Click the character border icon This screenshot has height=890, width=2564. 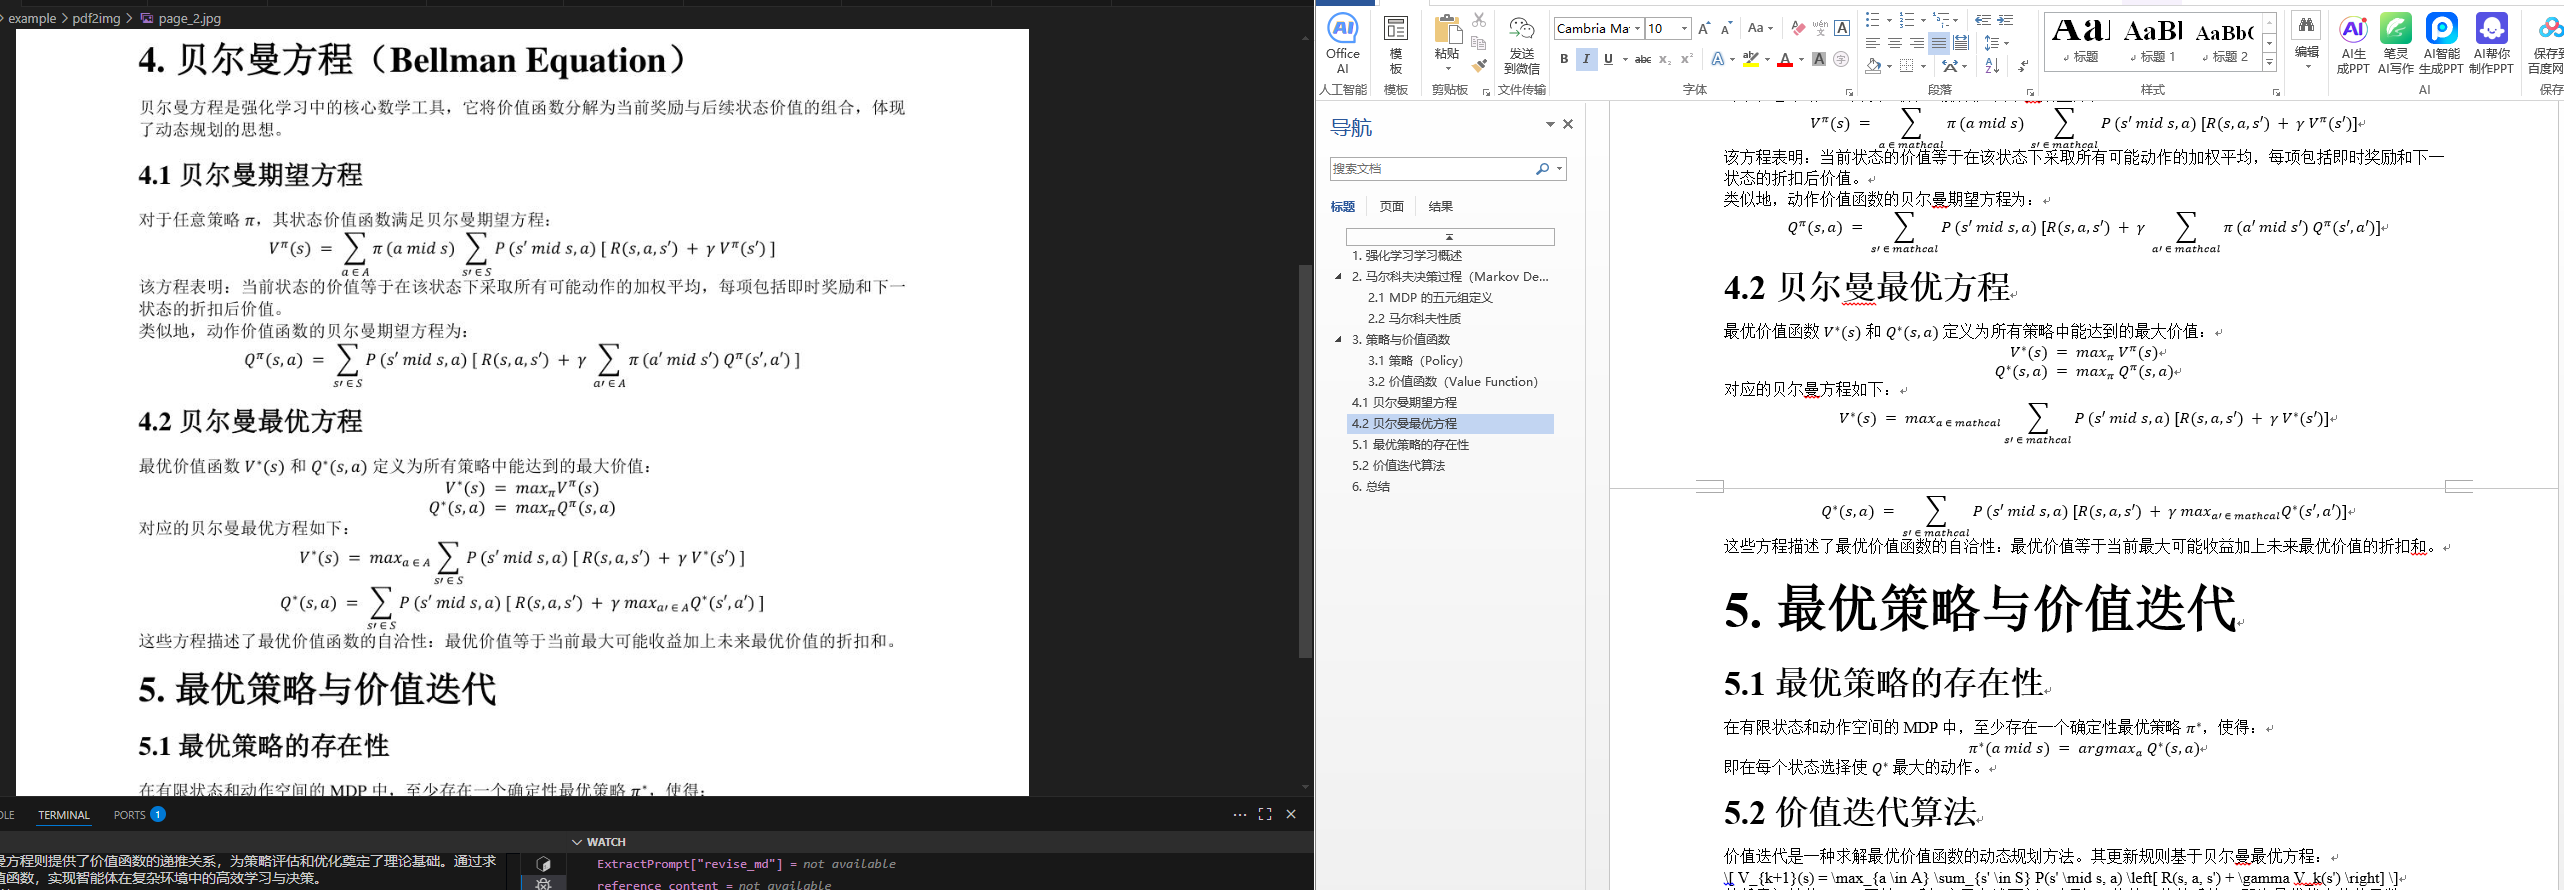pos(1842,28)
